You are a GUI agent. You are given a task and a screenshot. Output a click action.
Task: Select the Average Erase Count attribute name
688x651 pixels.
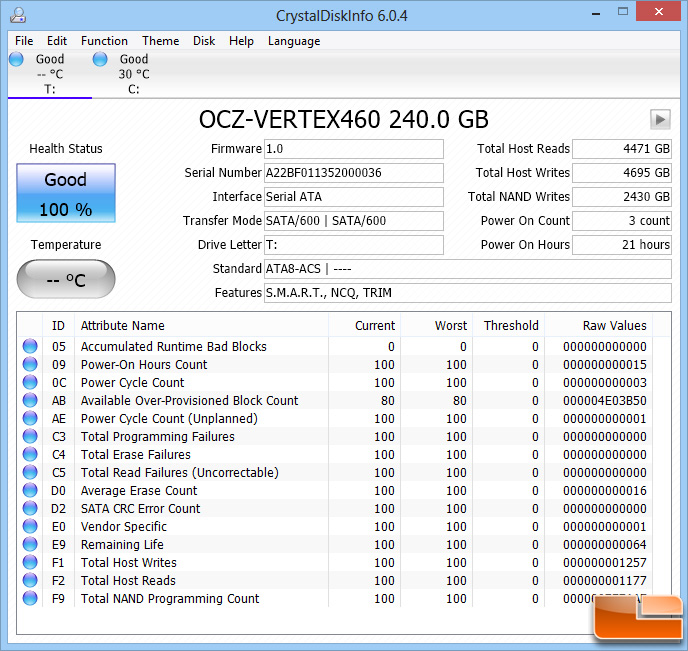click(x=139, y=490)
